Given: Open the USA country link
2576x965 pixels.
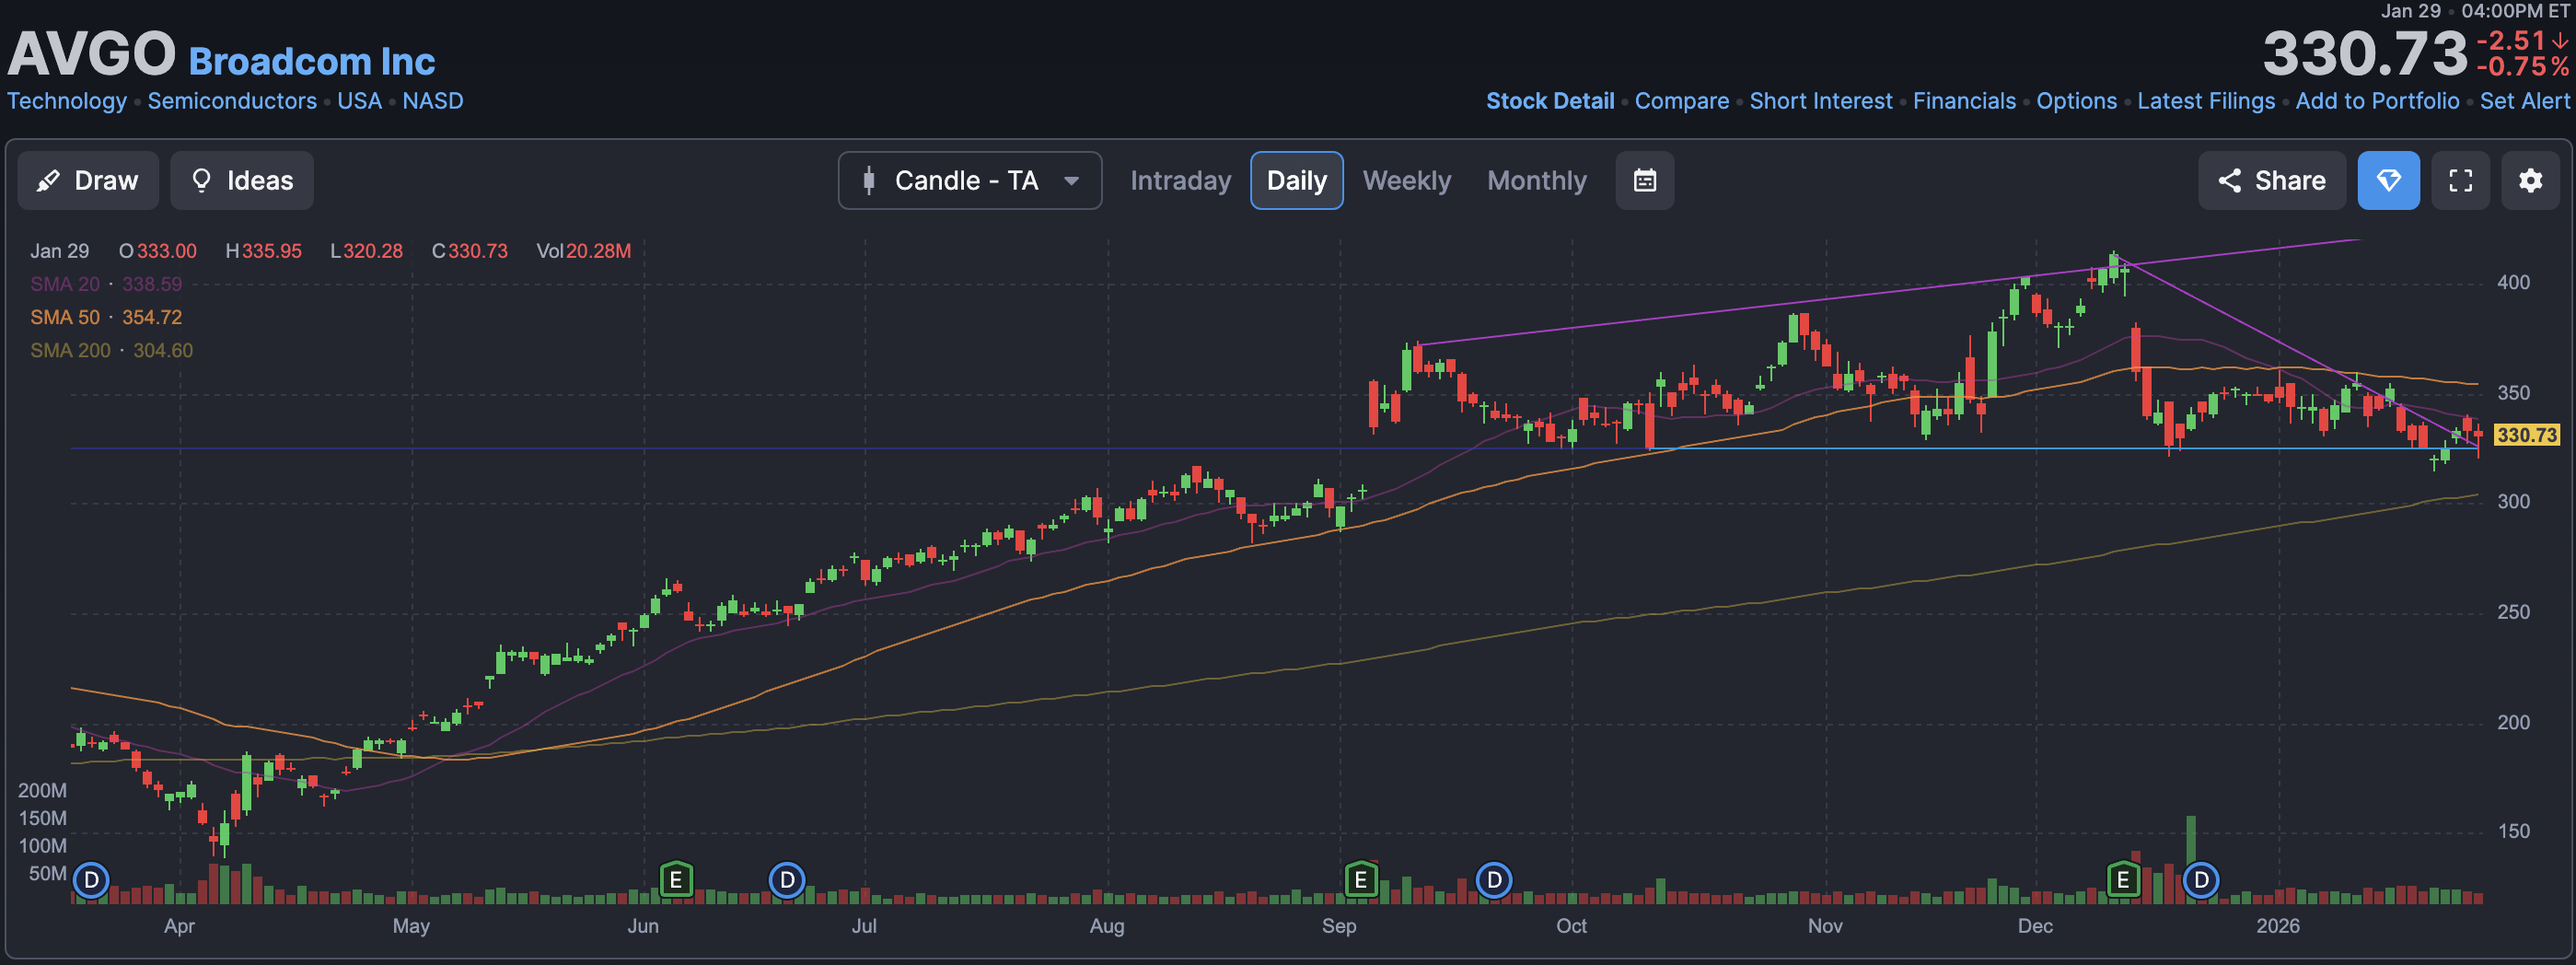Looking at the screenshot, I should [360, 101].
